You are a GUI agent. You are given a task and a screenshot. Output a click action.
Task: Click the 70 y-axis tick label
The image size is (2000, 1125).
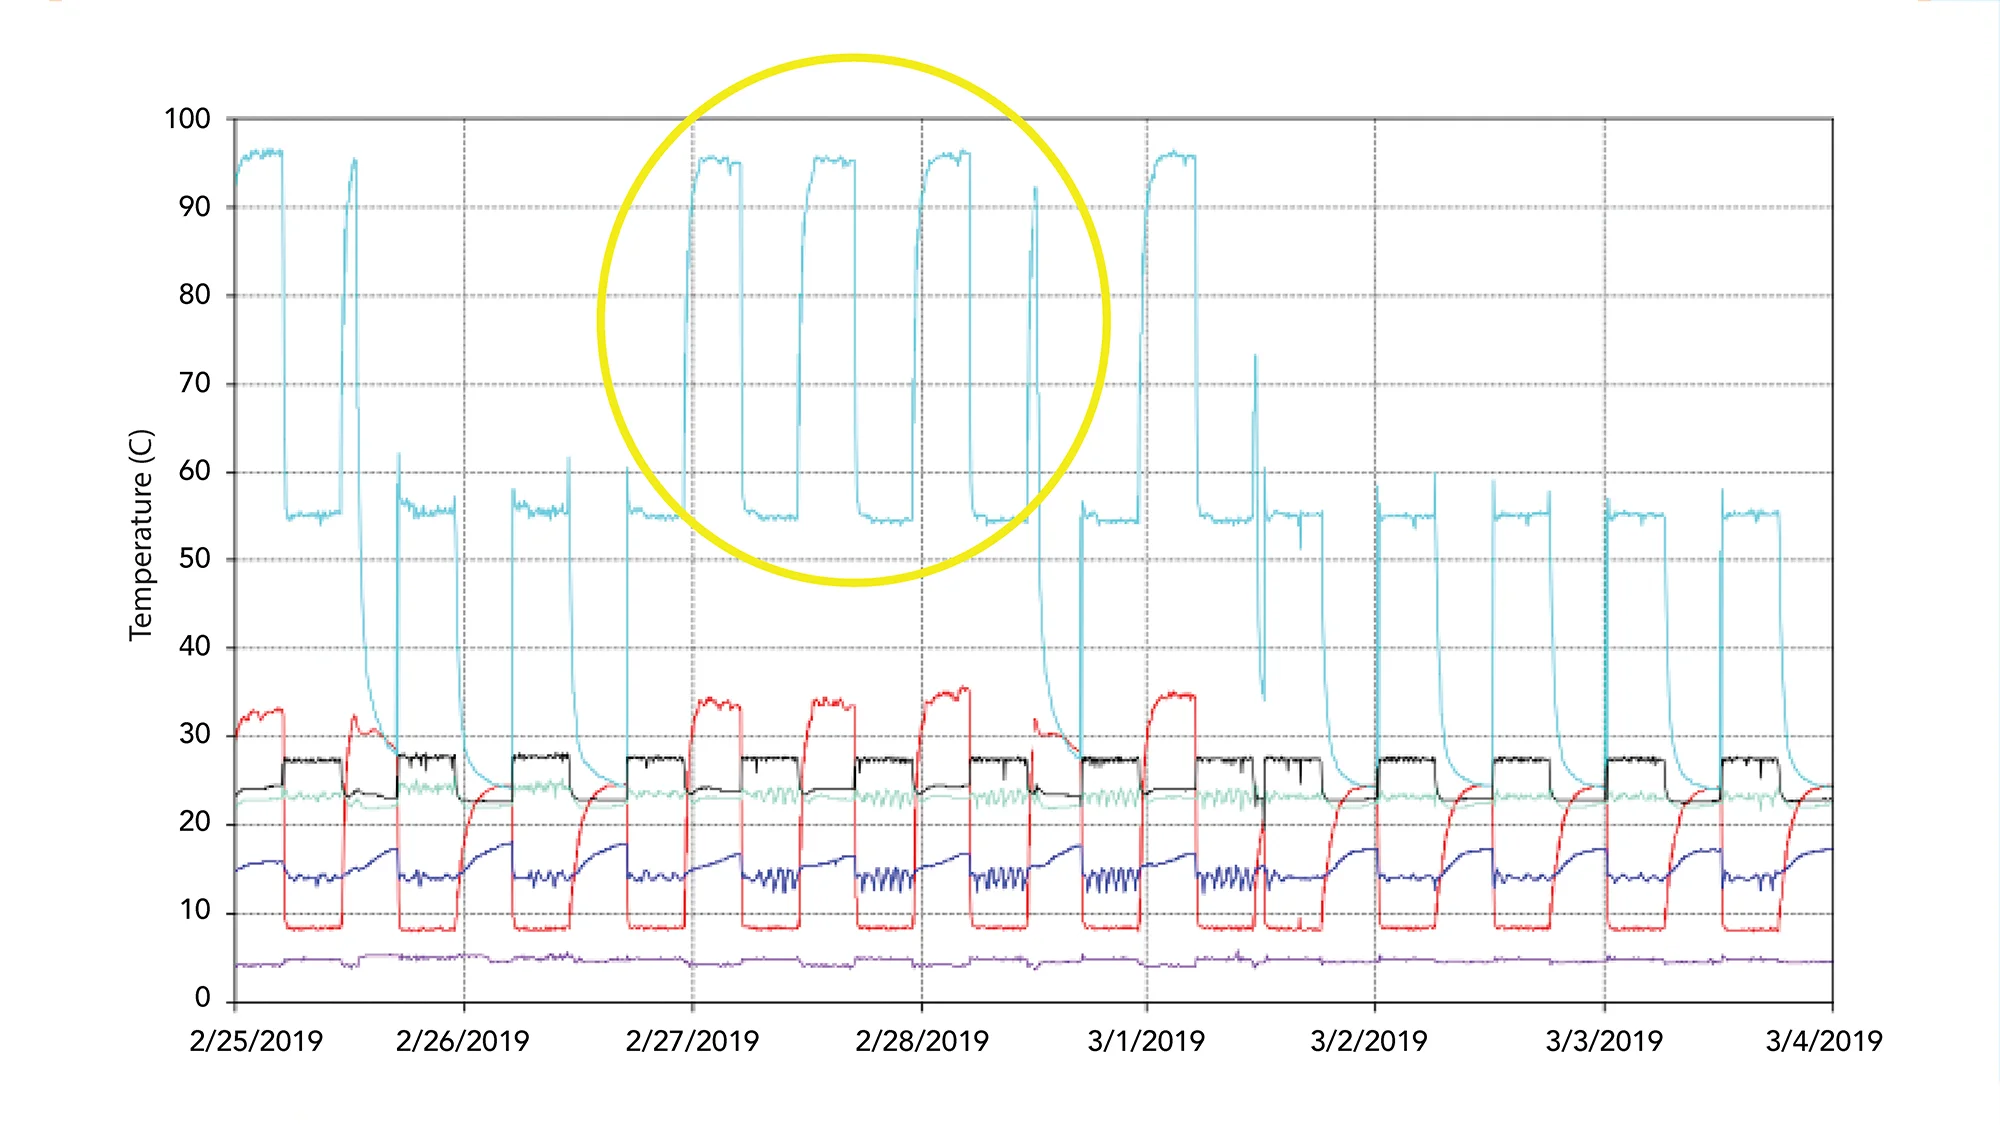click(x=194, y=383)
